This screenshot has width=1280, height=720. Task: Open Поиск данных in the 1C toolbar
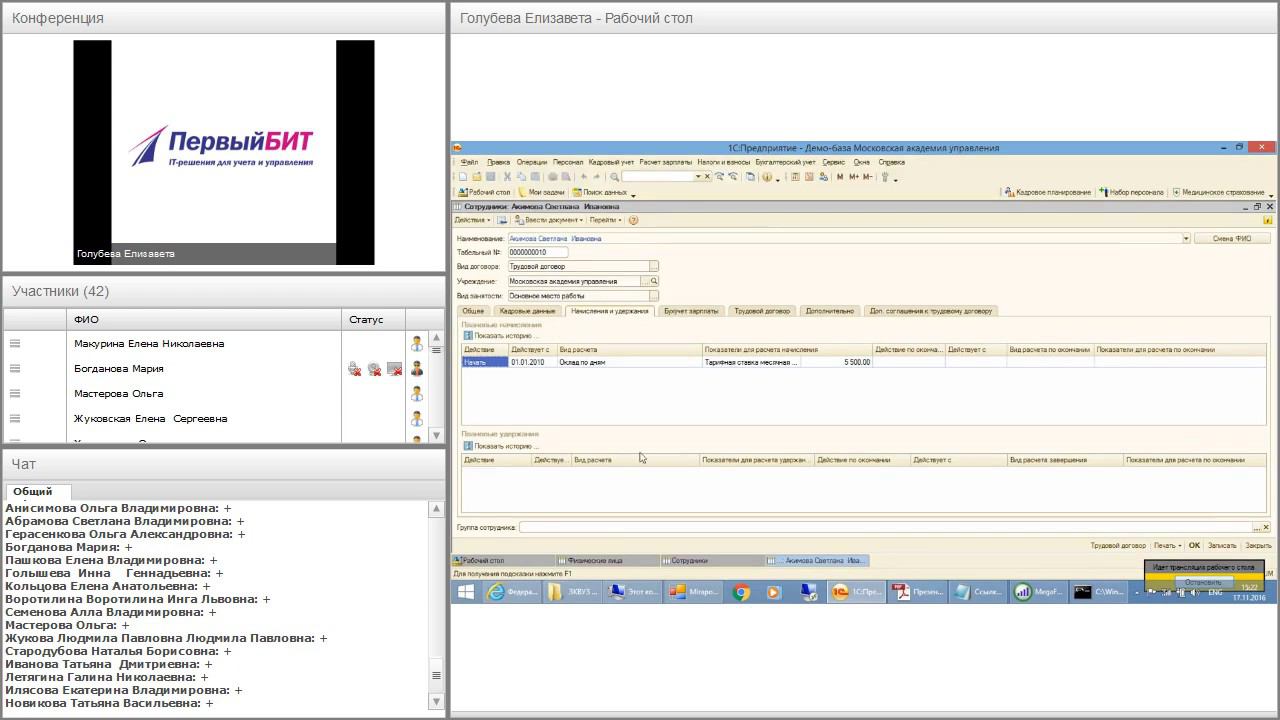click(x=600, y=192)
